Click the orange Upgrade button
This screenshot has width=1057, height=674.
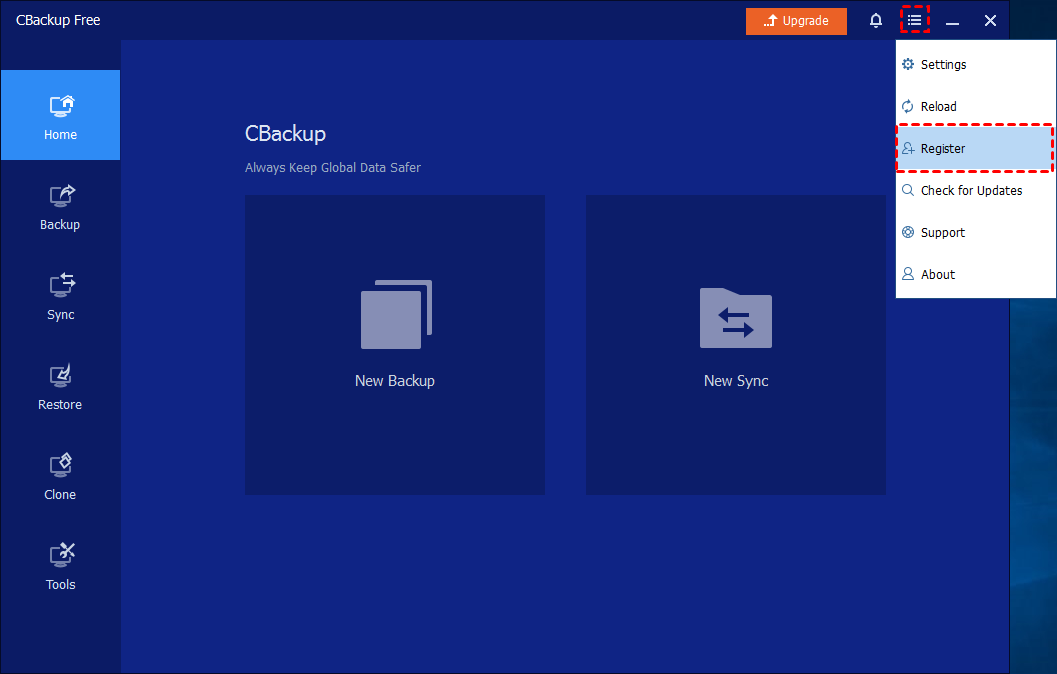click(796, 21)
